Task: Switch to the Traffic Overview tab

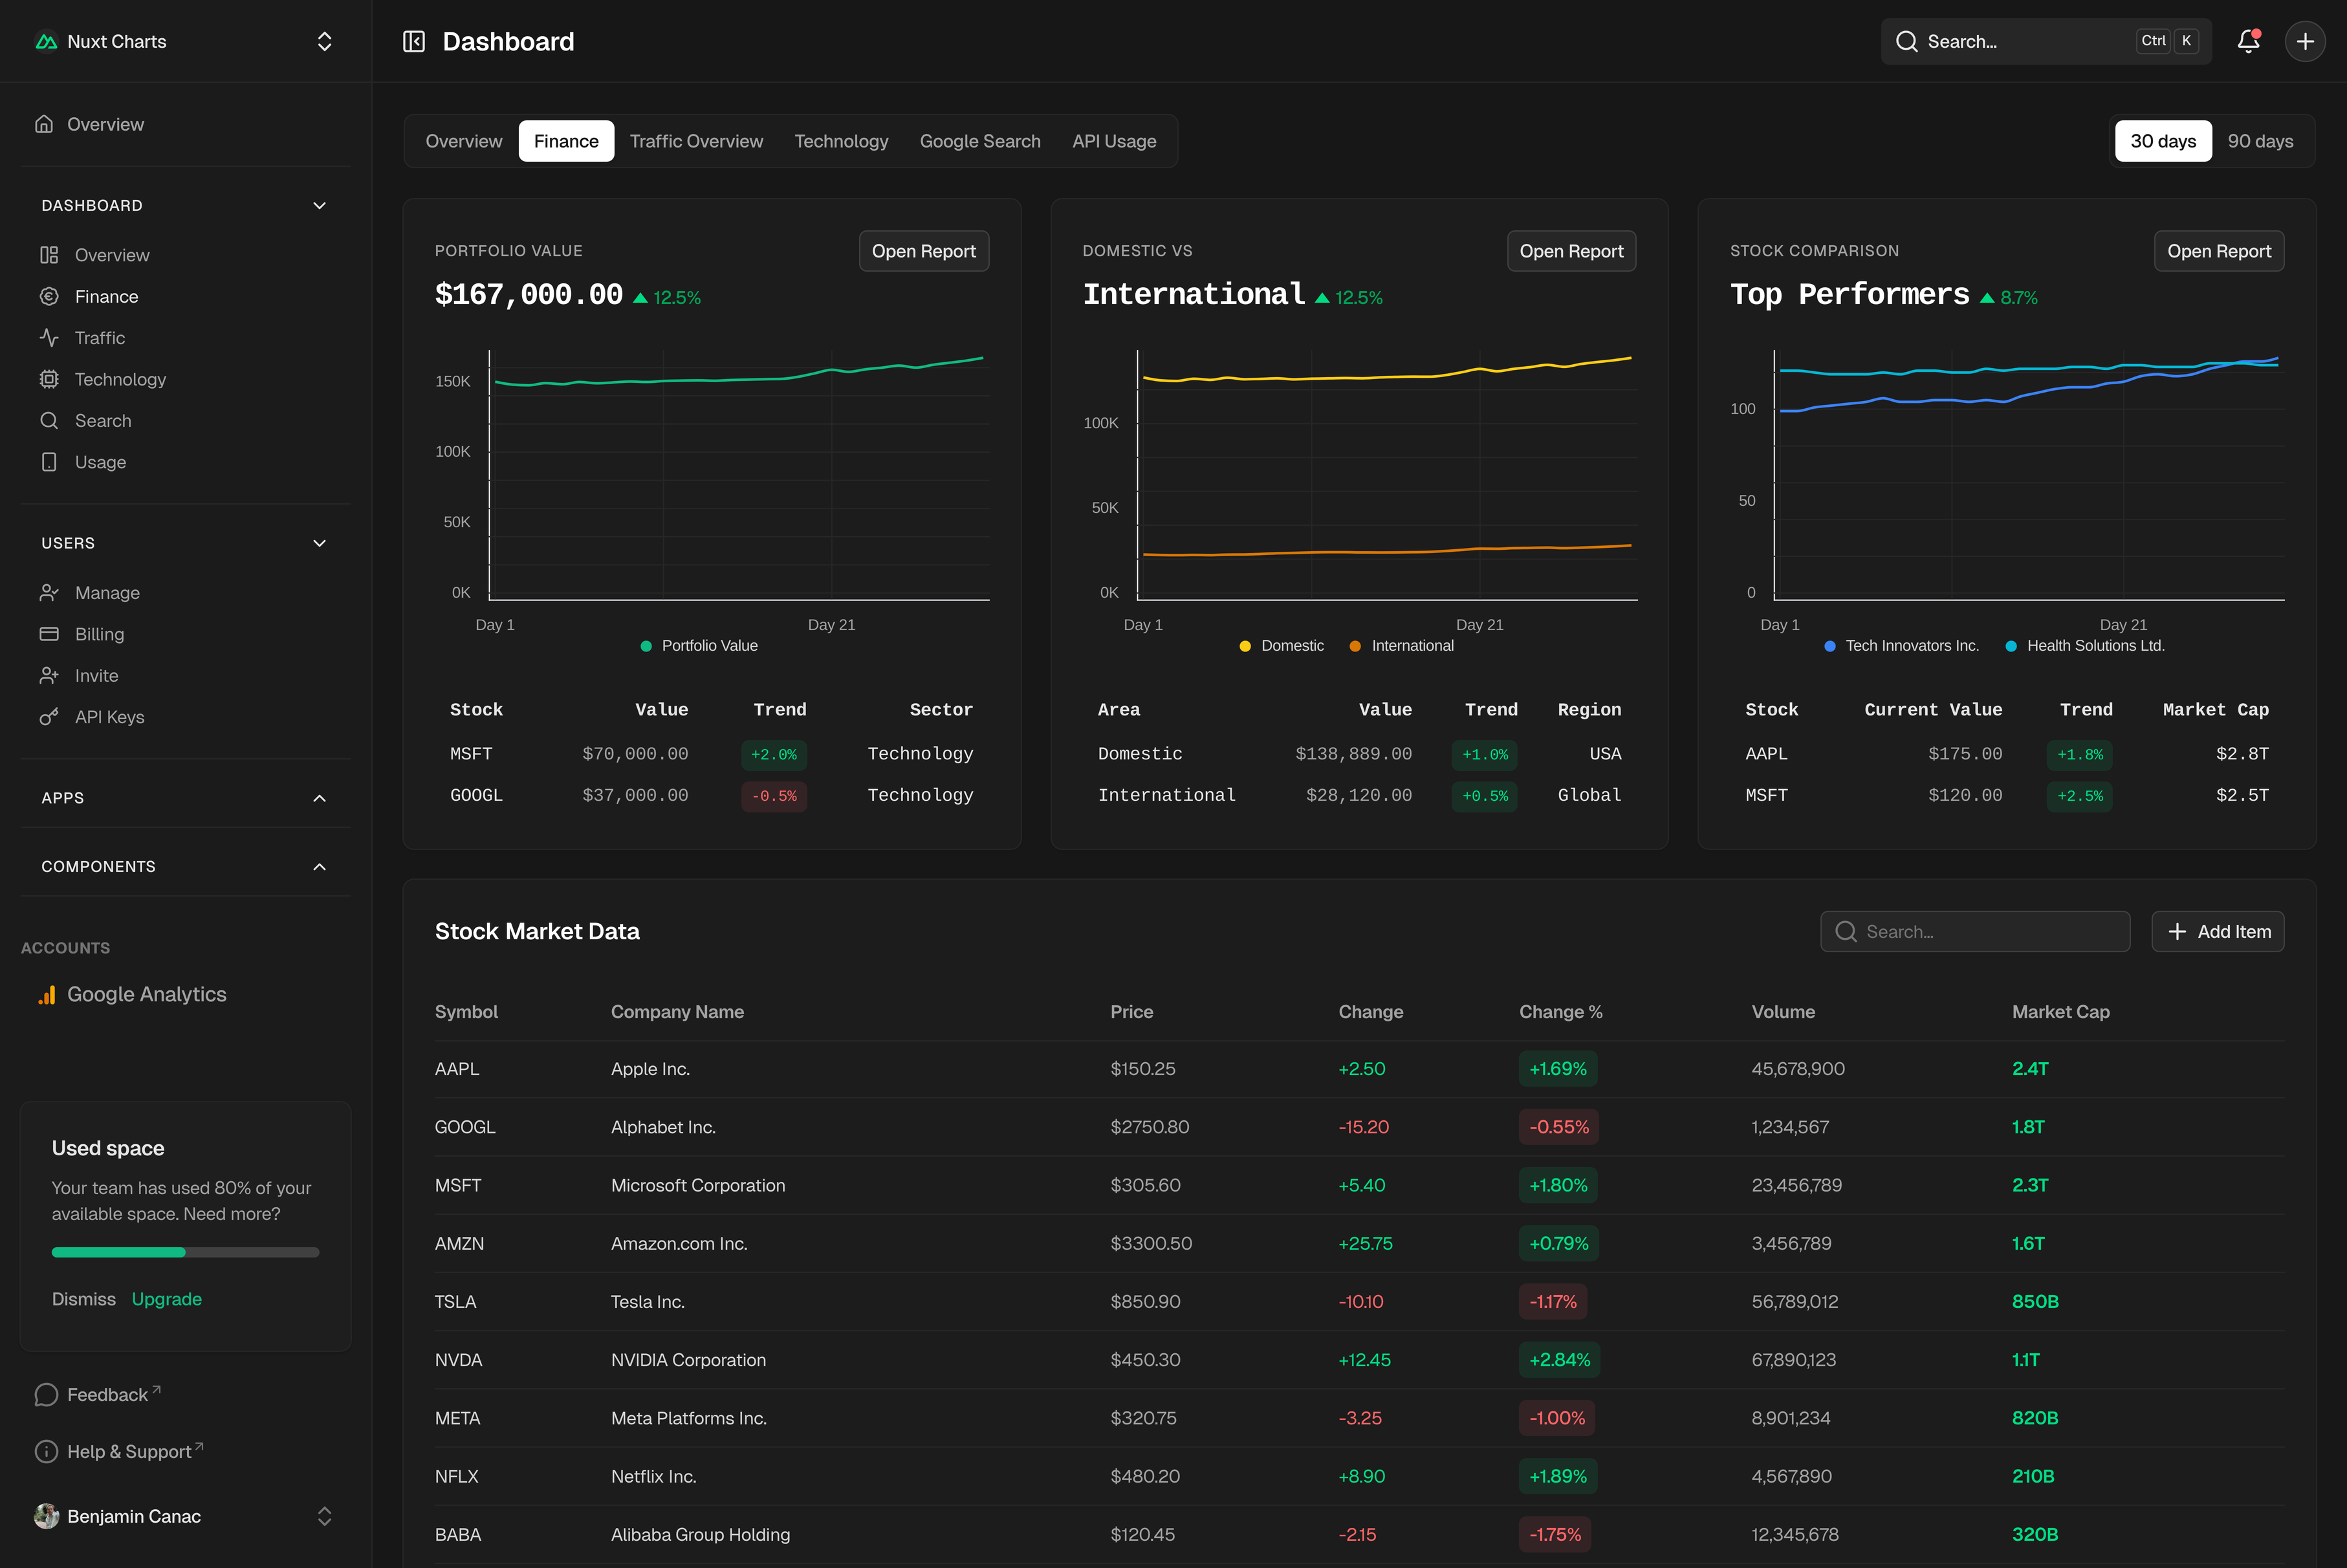Action: (x=696, y=141)
